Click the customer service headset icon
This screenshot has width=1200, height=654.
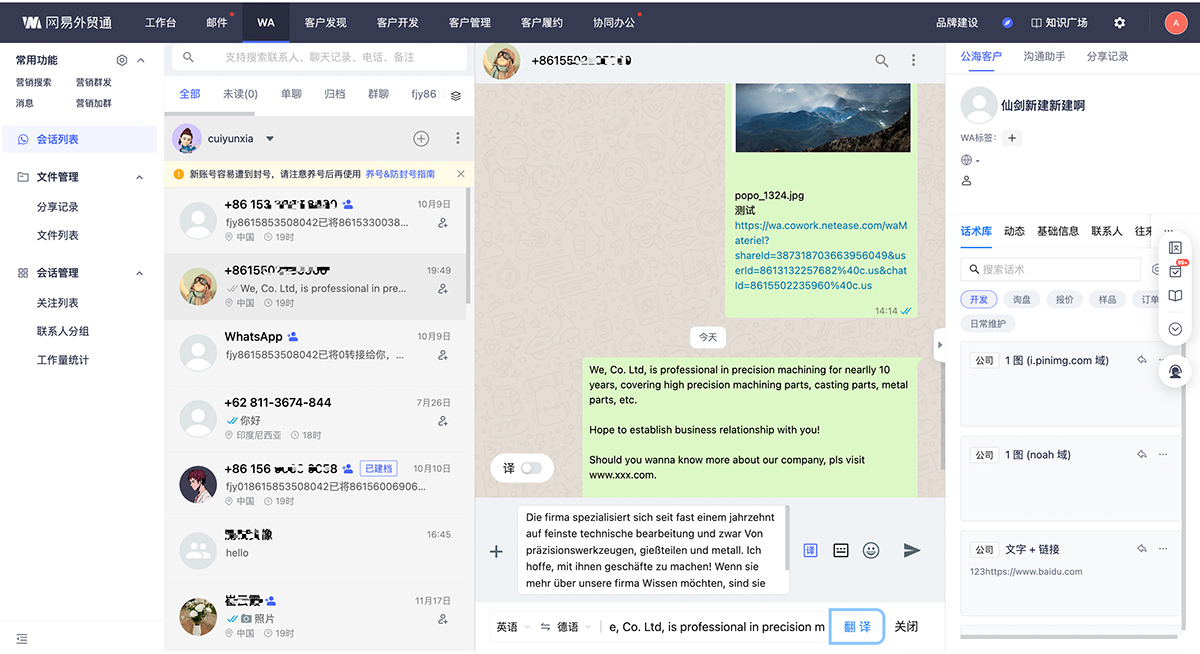click(x=1176, y=371)
